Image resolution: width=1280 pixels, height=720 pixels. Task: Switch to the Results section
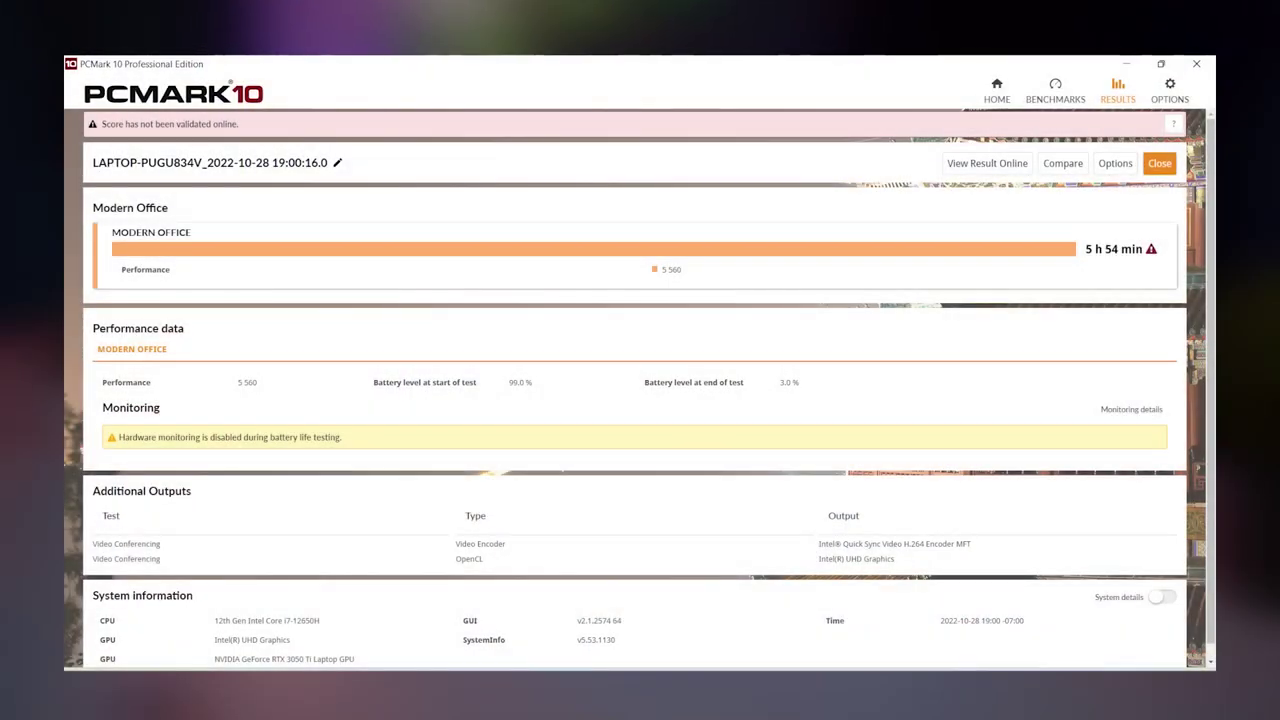(x=1117, y=90)
